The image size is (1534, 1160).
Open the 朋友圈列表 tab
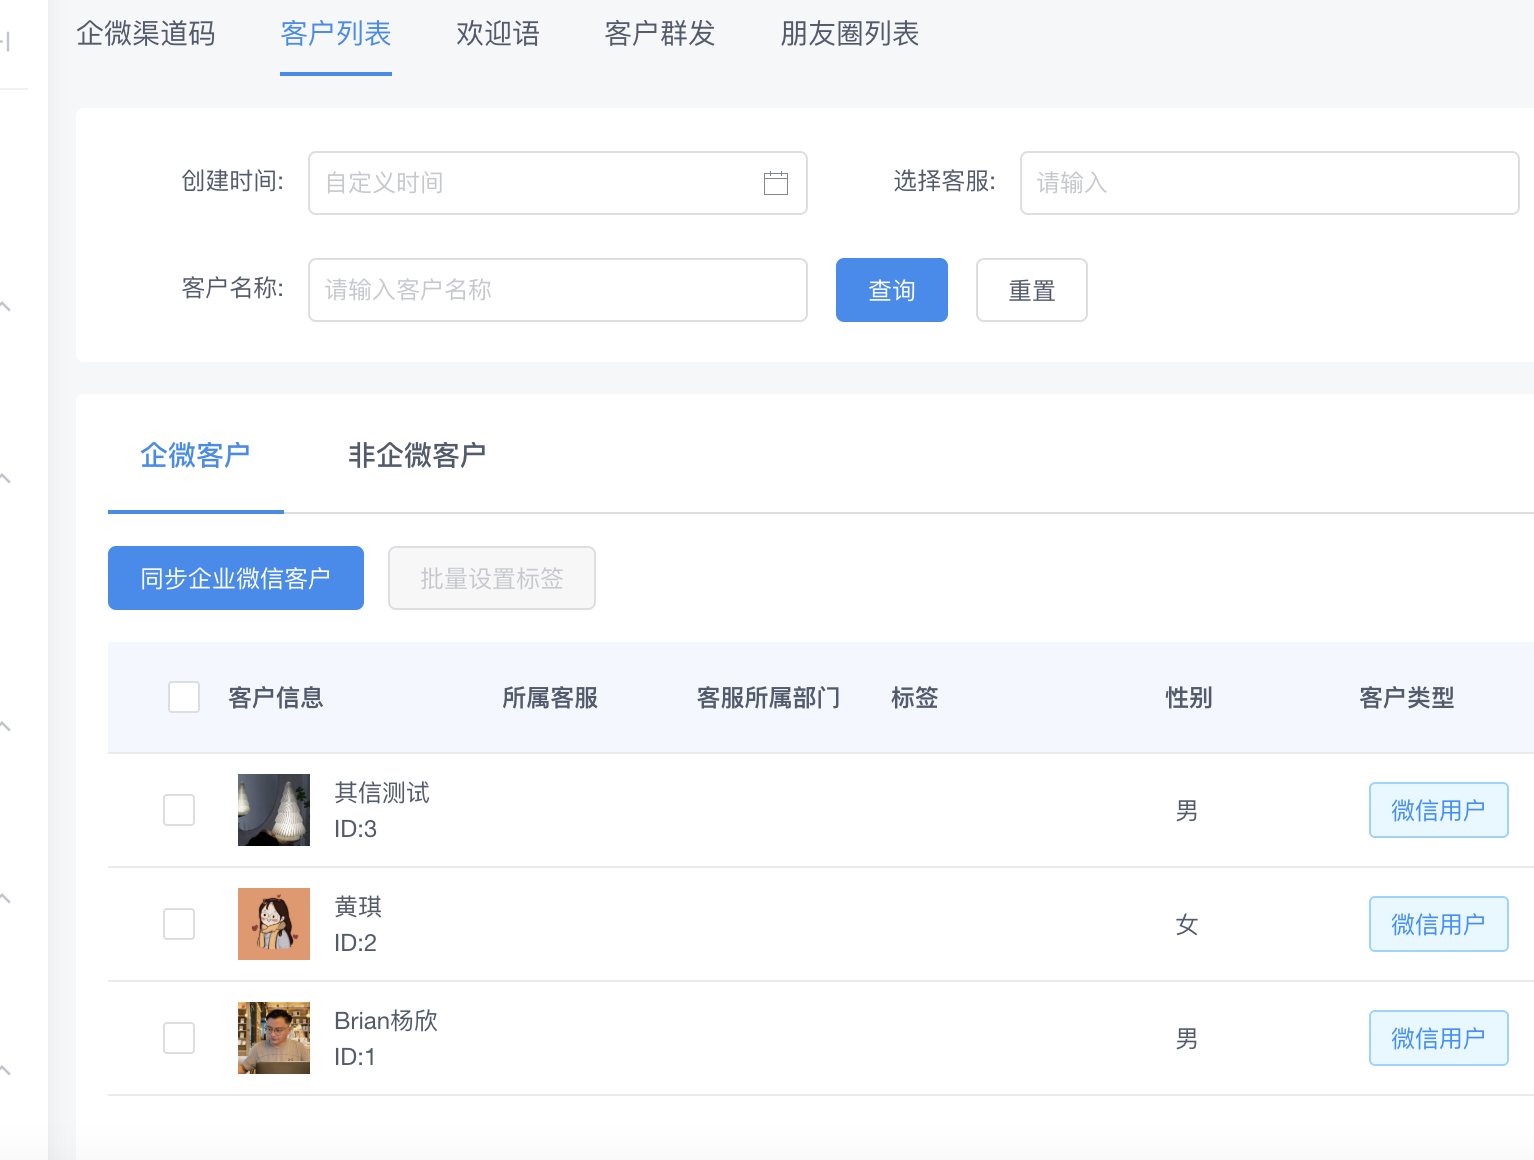pos(849,34)
